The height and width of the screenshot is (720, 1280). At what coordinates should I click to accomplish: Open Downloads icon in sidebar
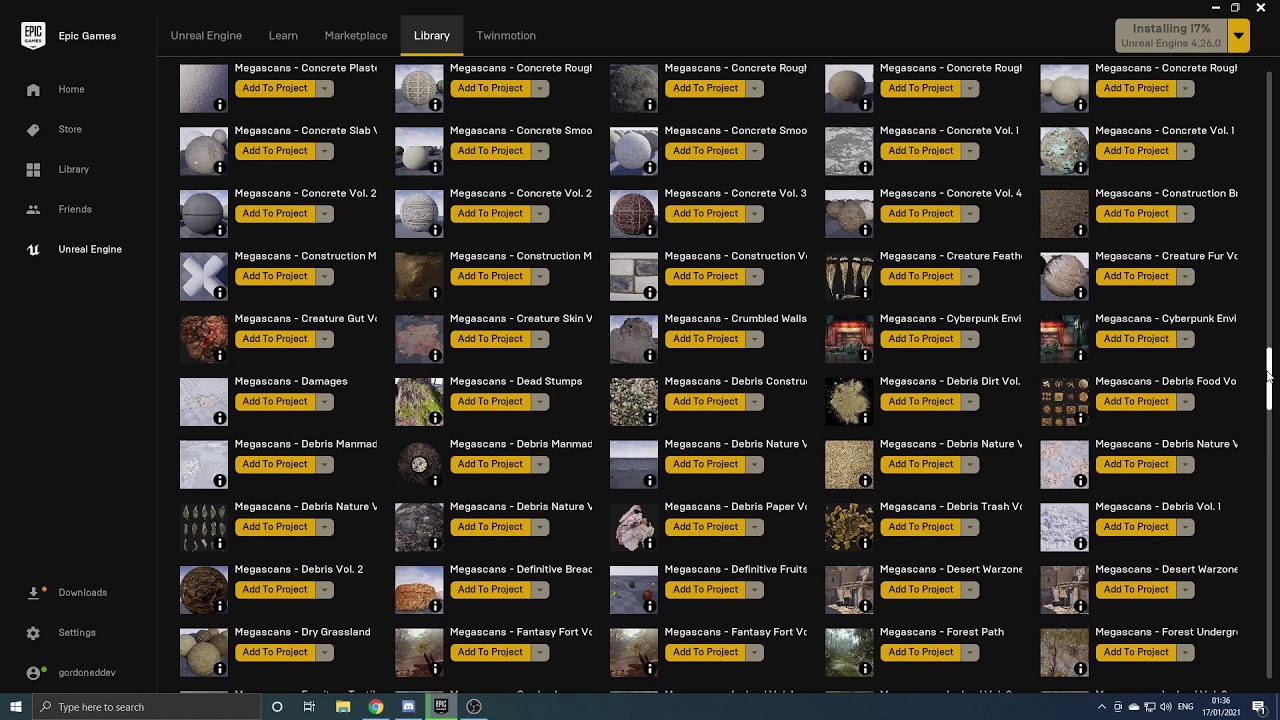pos(33,592)
